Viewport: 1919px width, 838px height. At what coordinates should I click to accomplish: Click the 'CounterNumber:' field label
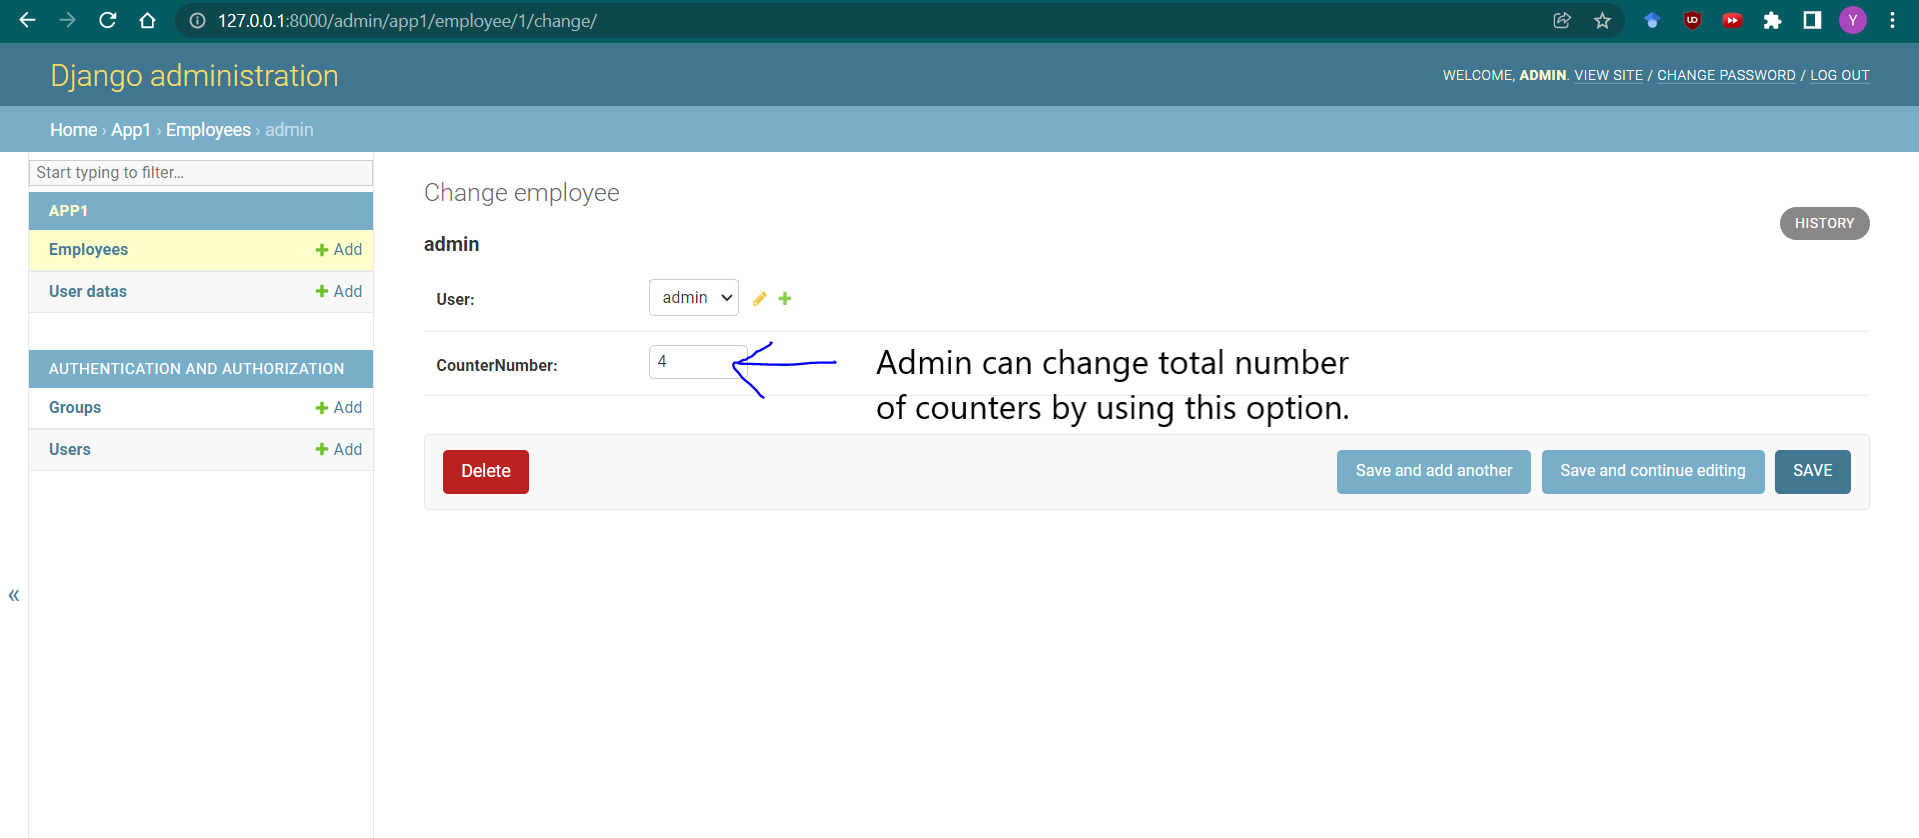pyautogui.click(x=497, y=365)
